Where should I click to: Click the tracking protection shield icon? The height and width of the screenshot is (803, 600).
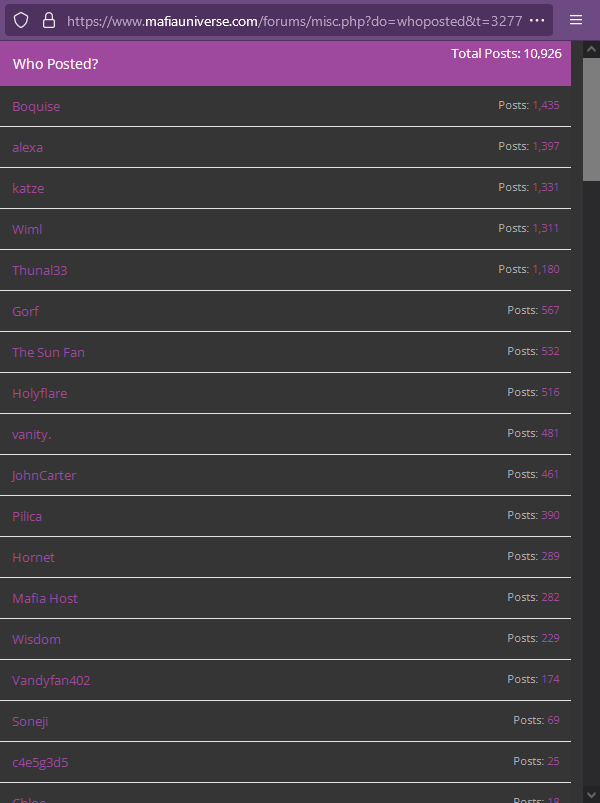coord(20,20)
